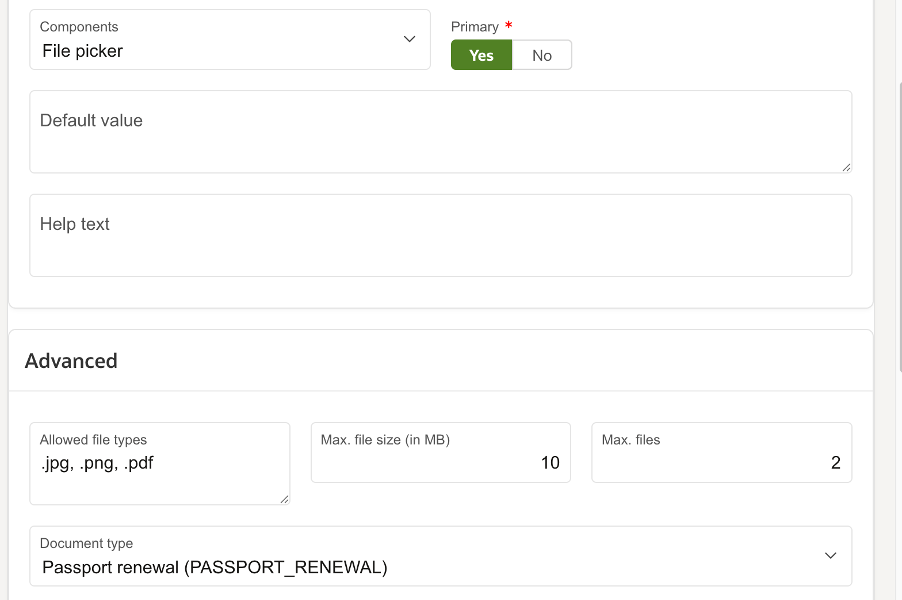Screen dimensions: 902x600
Task: Switch Primary to No
Action: point(542,55)
